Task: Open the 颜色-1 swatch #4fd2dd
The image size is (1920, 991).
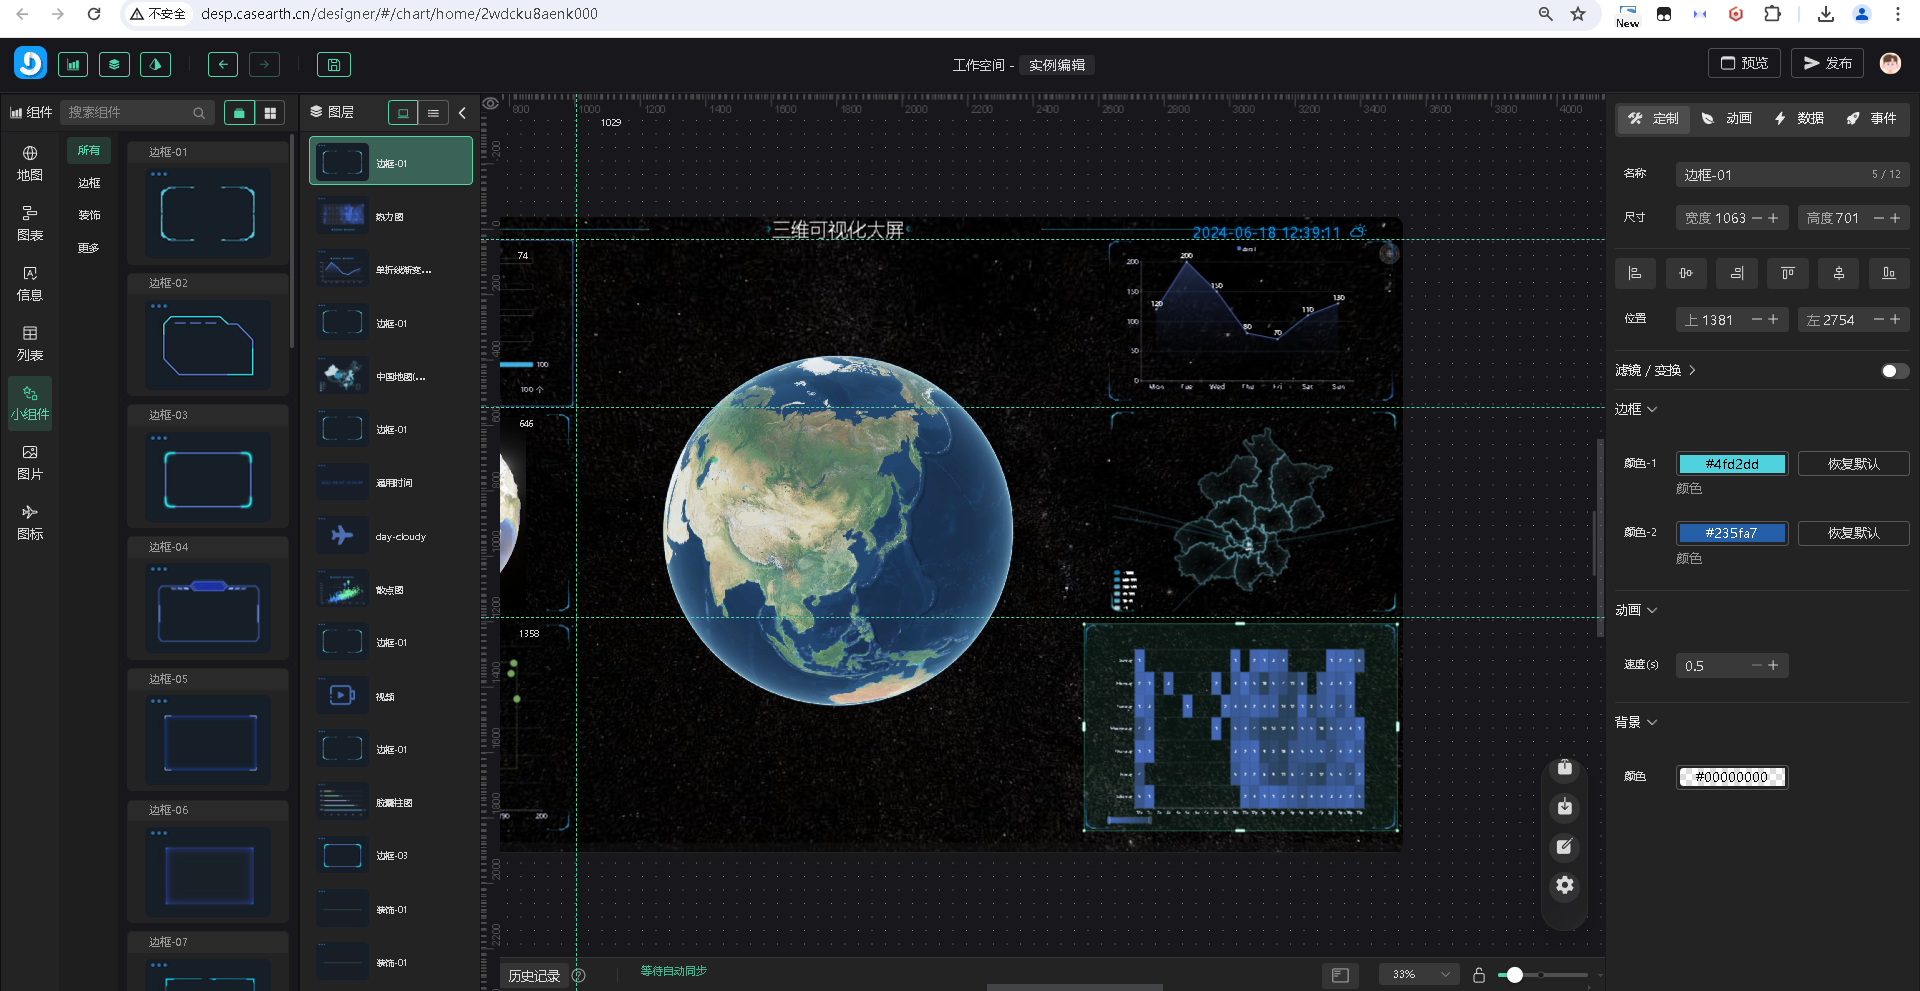Action: [x=1732, y=464]
